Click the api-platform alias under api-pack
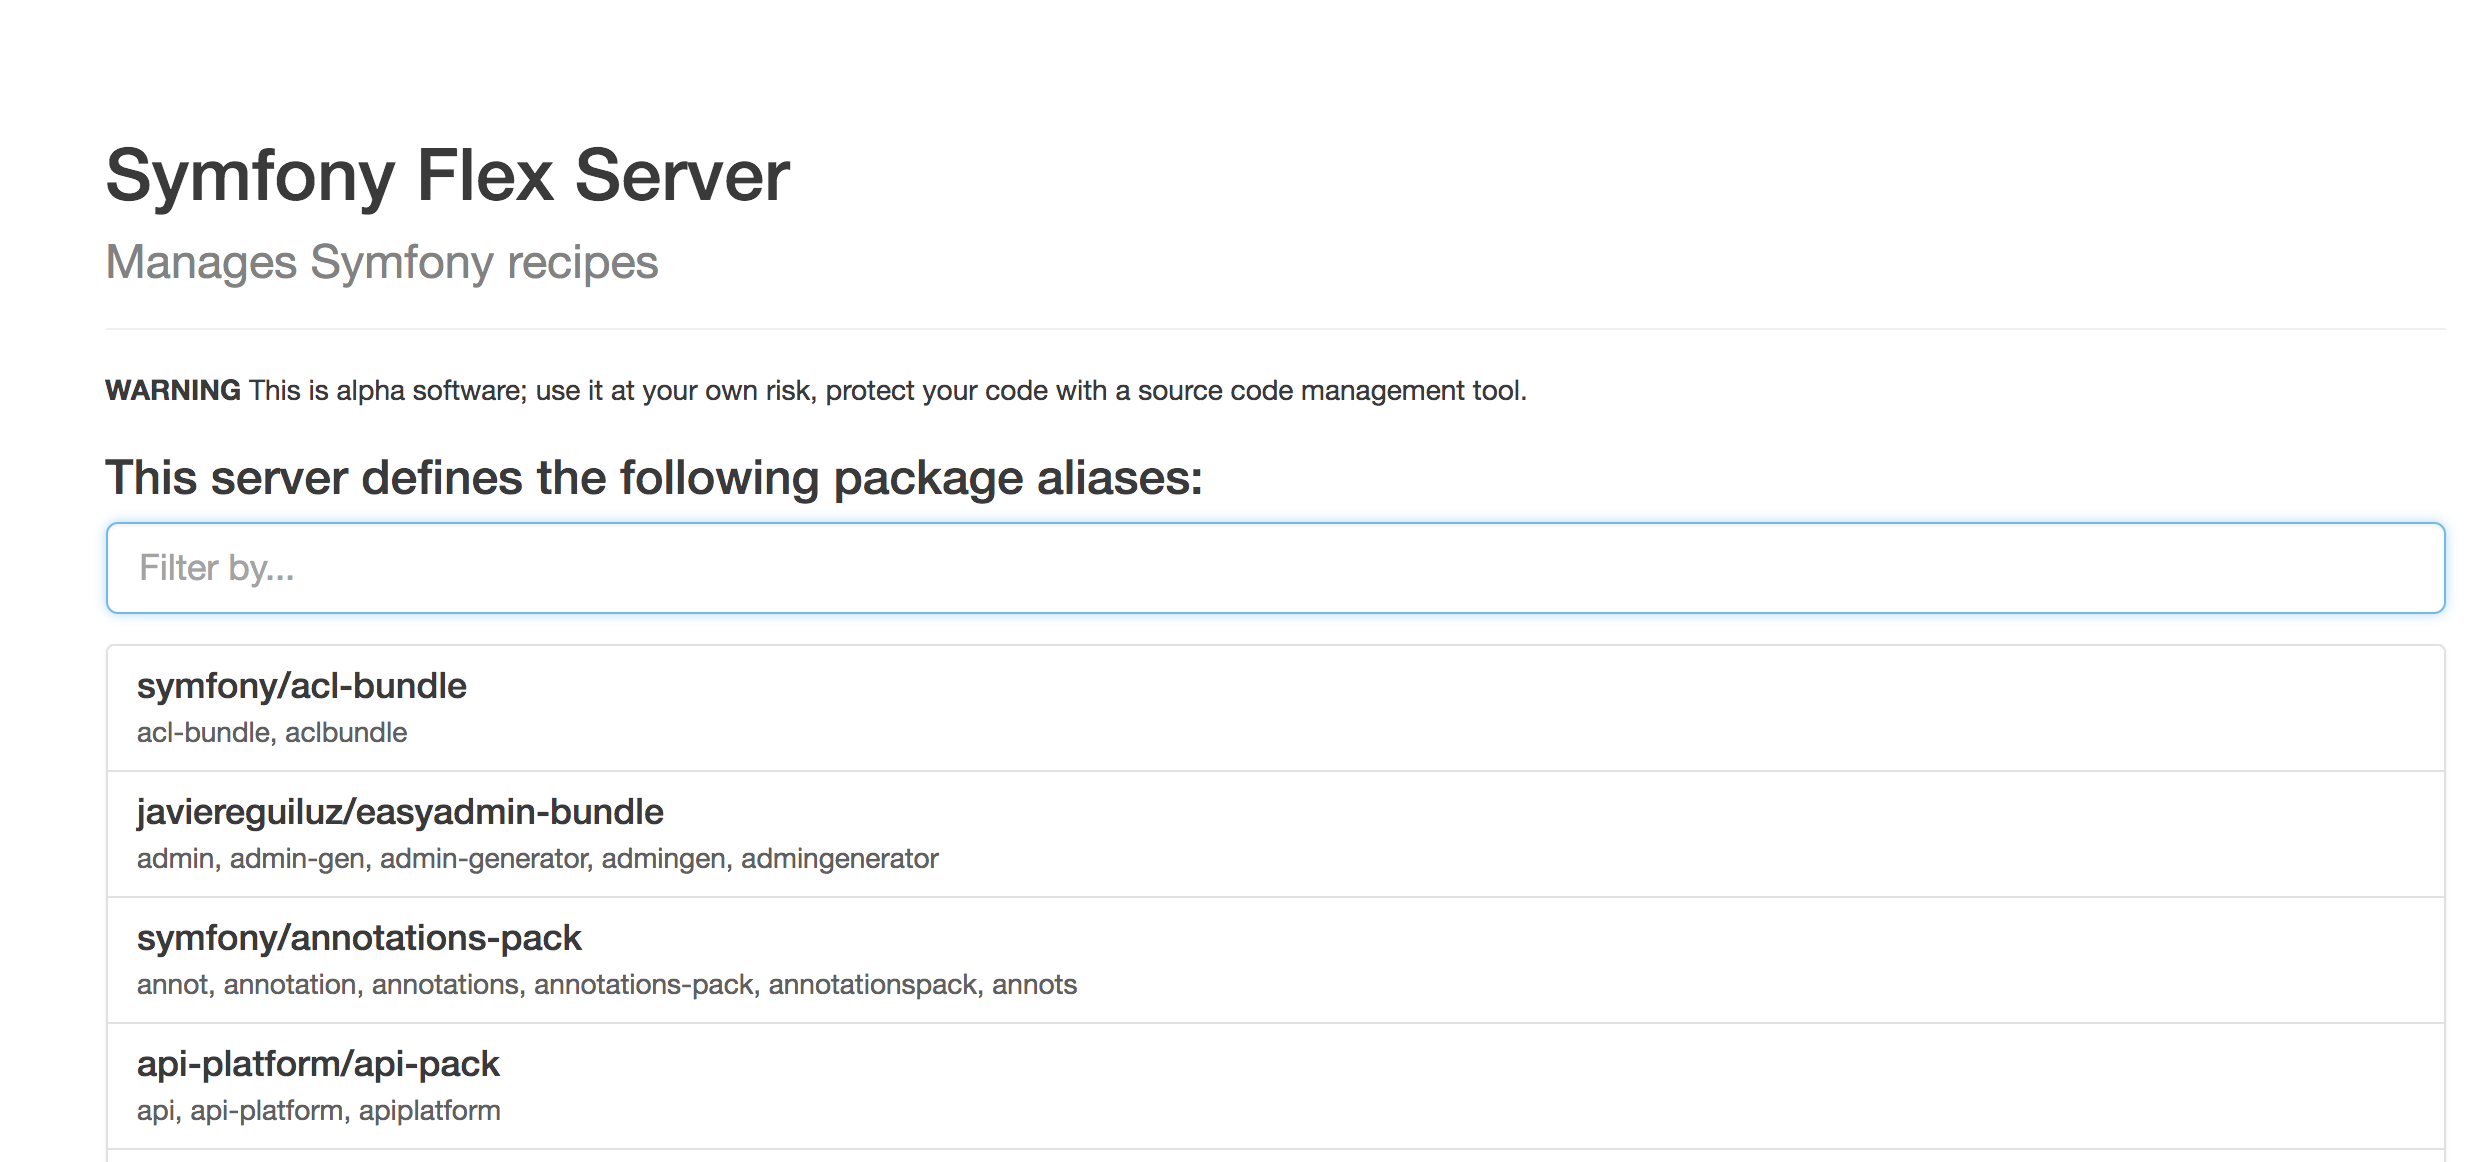This screenshot has width=2480, height=1162. (266, 1111)
